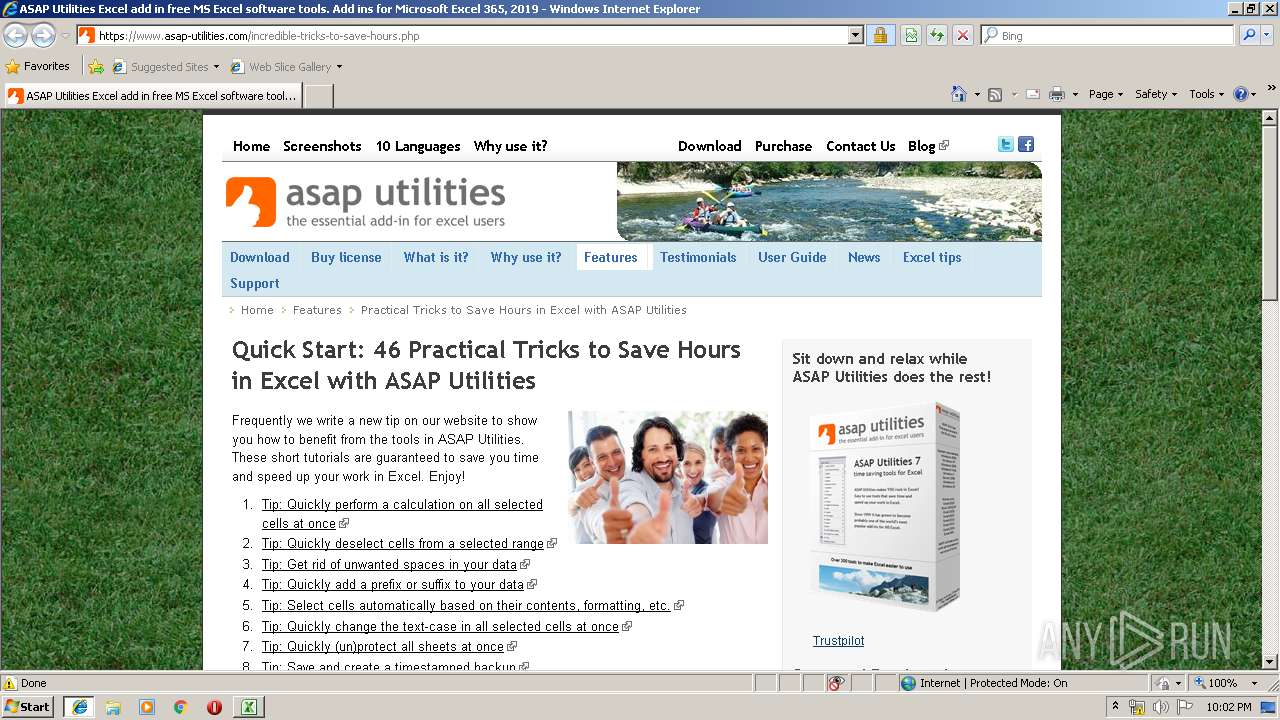1280x720 pixels.
Task: Stop loading with the red X icon
Action: point(963,35)
